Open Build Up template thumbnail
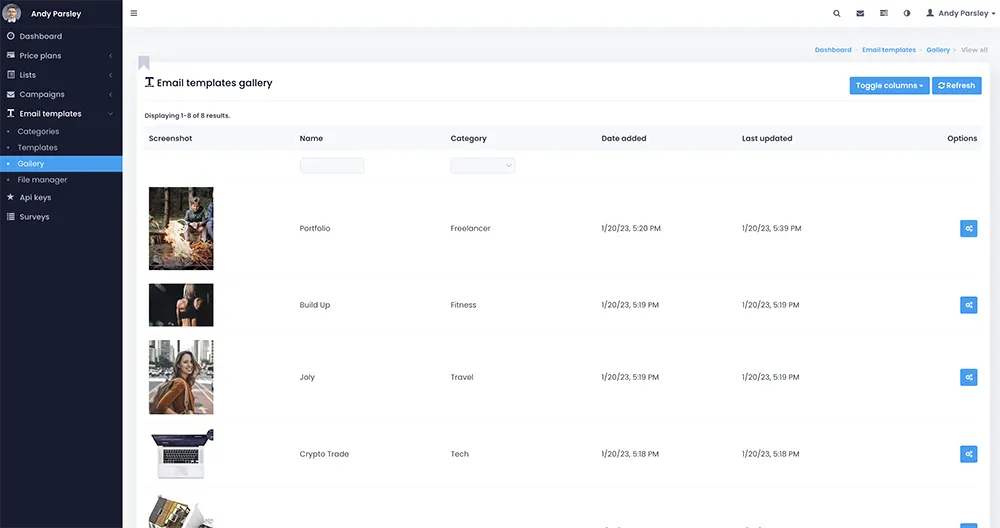 point(181,305)
